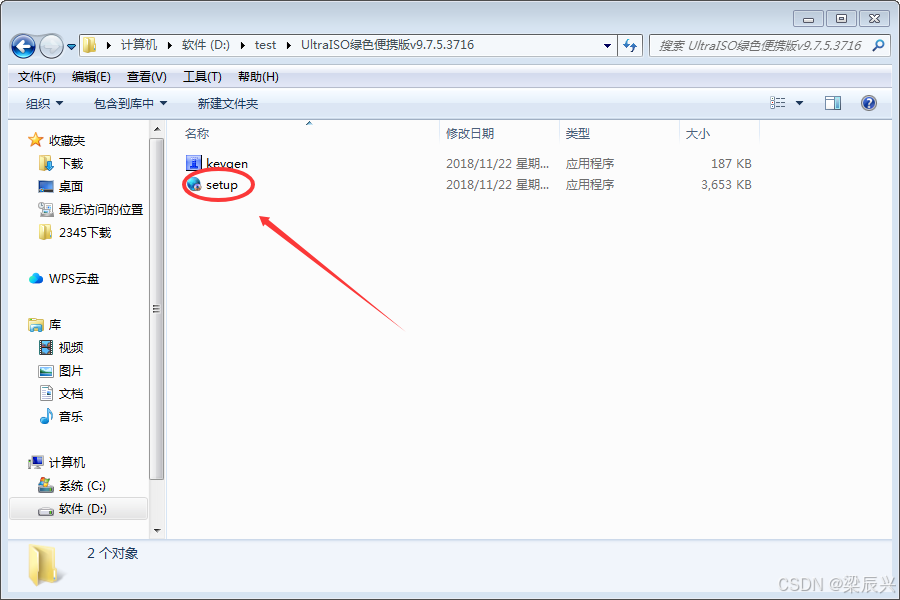This screenshot has height=600, width=900.
Task: Open 收藏夹 in navigation pane
Action: 67,141
